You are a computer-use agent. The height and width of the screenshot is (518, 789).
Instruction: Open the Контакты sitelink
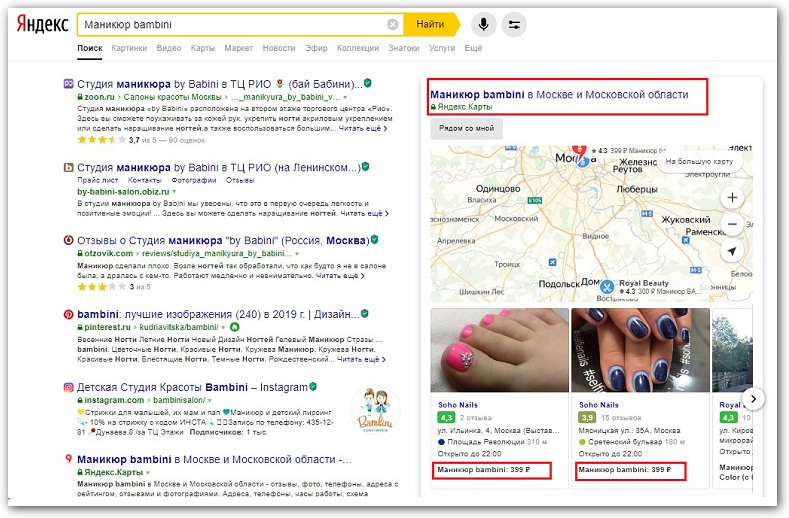[144, 180]
